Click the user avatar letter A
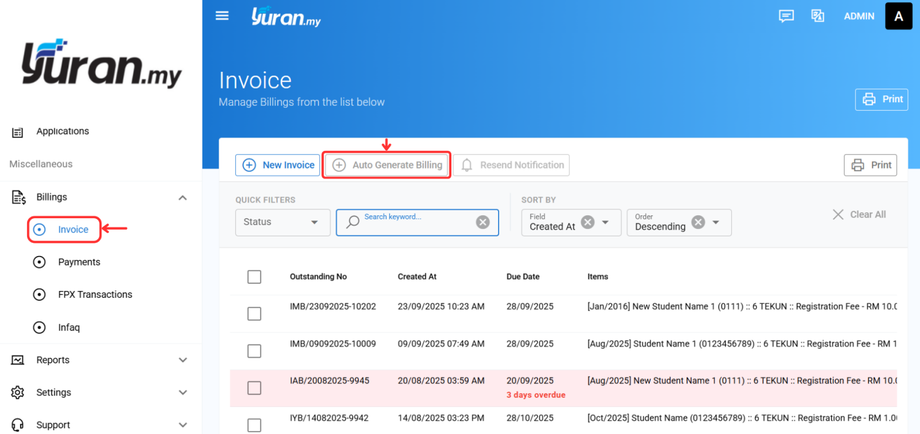This screenshot has height=434, width=920. tap(898, 16)
